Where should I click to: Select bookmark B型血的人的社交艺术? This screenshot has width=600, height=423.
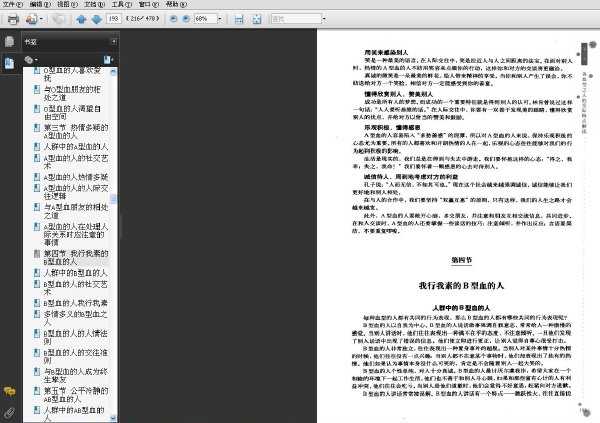coord(76,288)
